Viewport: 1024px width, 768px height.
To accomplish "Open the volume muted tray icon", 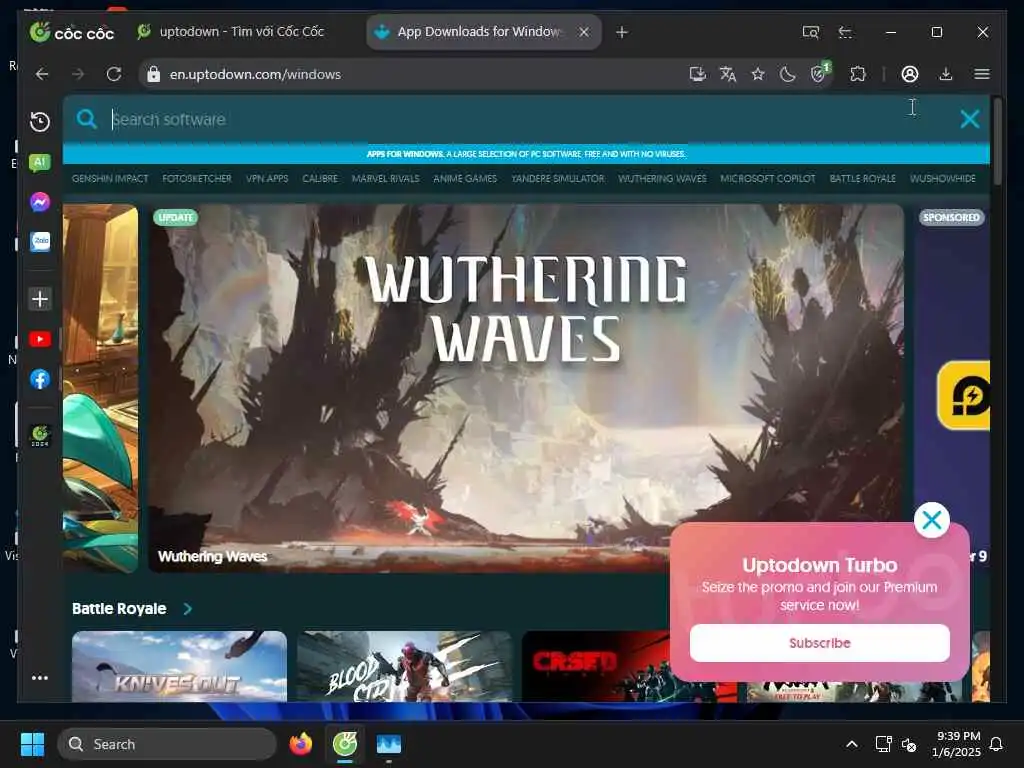I will click(x=909, y=744).
